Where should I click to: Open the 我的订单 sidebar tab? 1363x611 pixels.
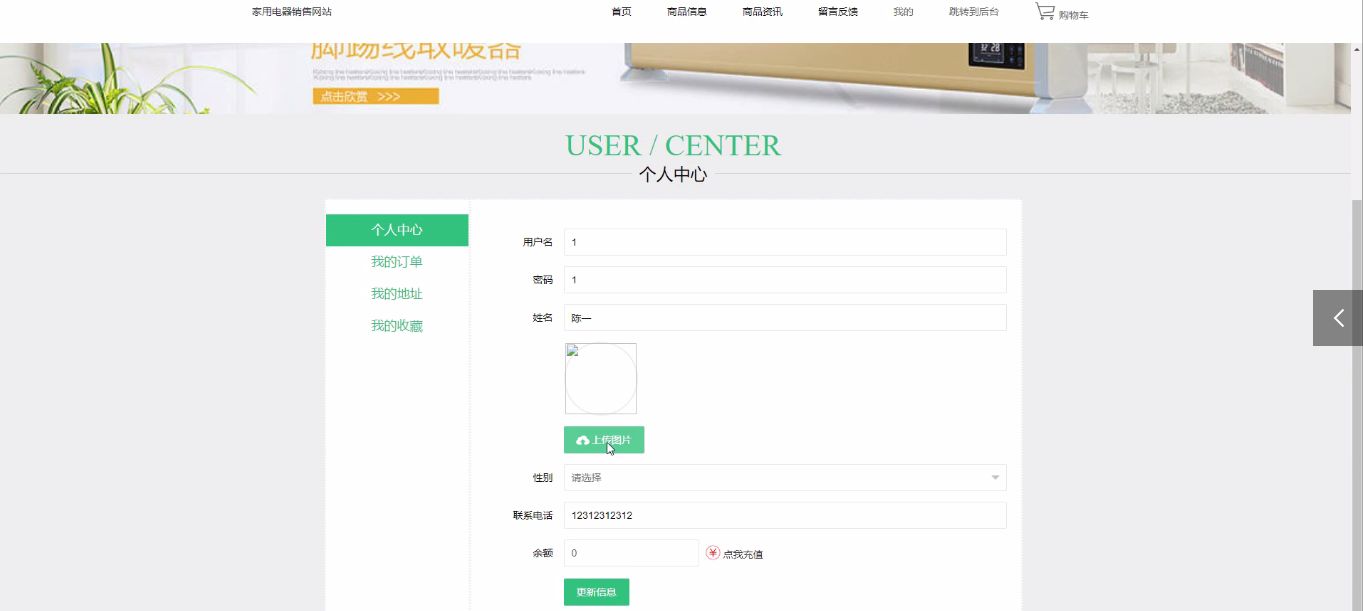tap(397, 262)
